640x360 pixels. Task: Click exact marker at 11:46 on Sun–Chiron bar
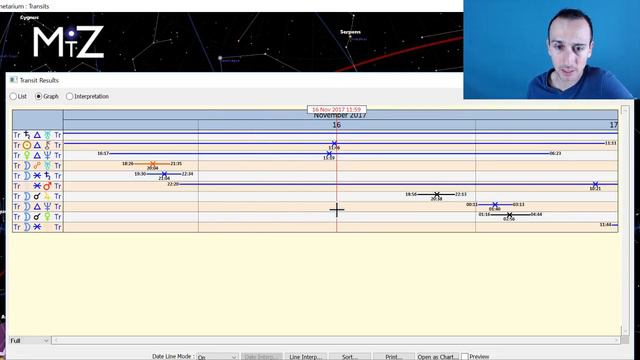(x=334, y=143)
